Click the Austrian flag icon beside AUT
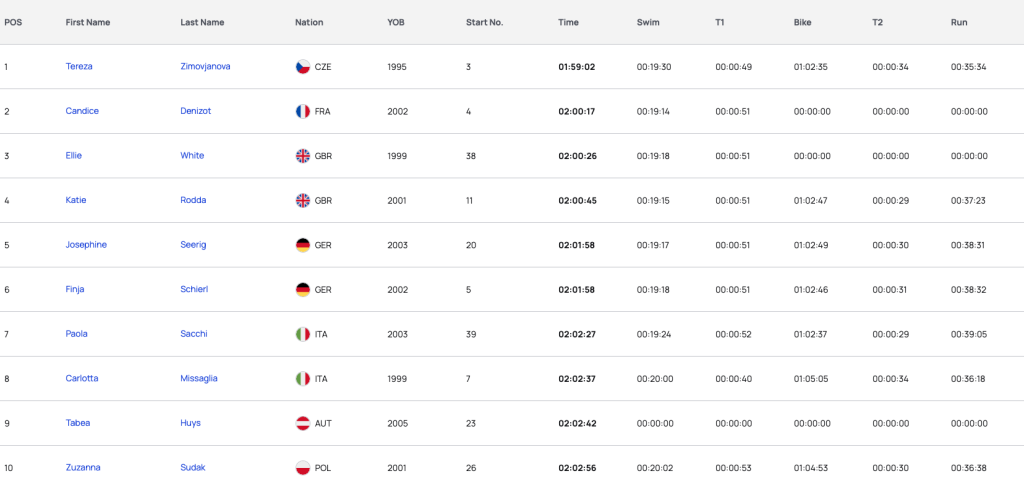Viewport: 1024px width, 489px height. tap(302, 423)
